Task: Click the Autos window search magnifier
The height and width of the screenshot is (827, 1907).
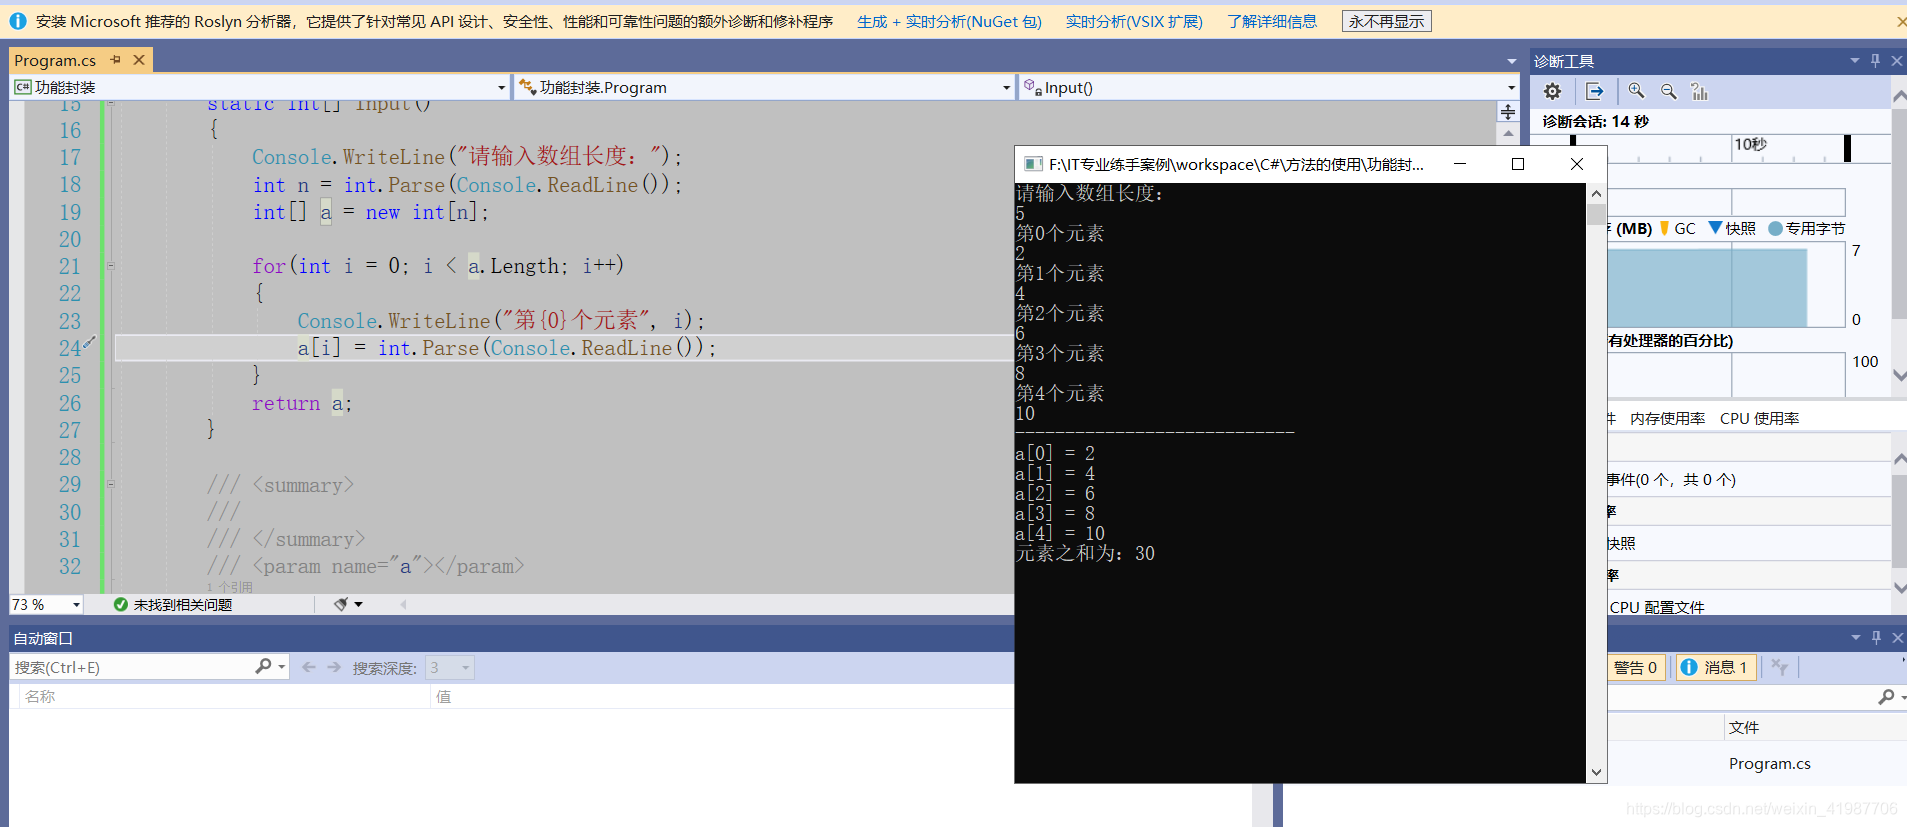Action: tap(263, 666)
